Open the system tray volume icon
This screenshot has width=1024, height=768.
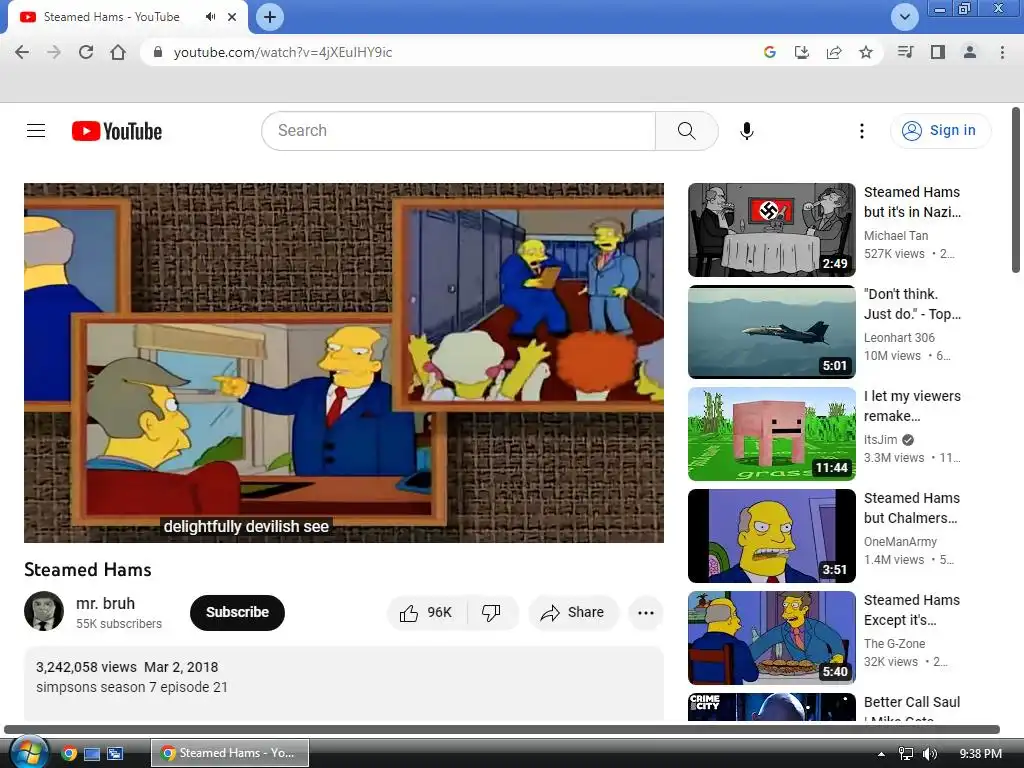tap(929, 754)
